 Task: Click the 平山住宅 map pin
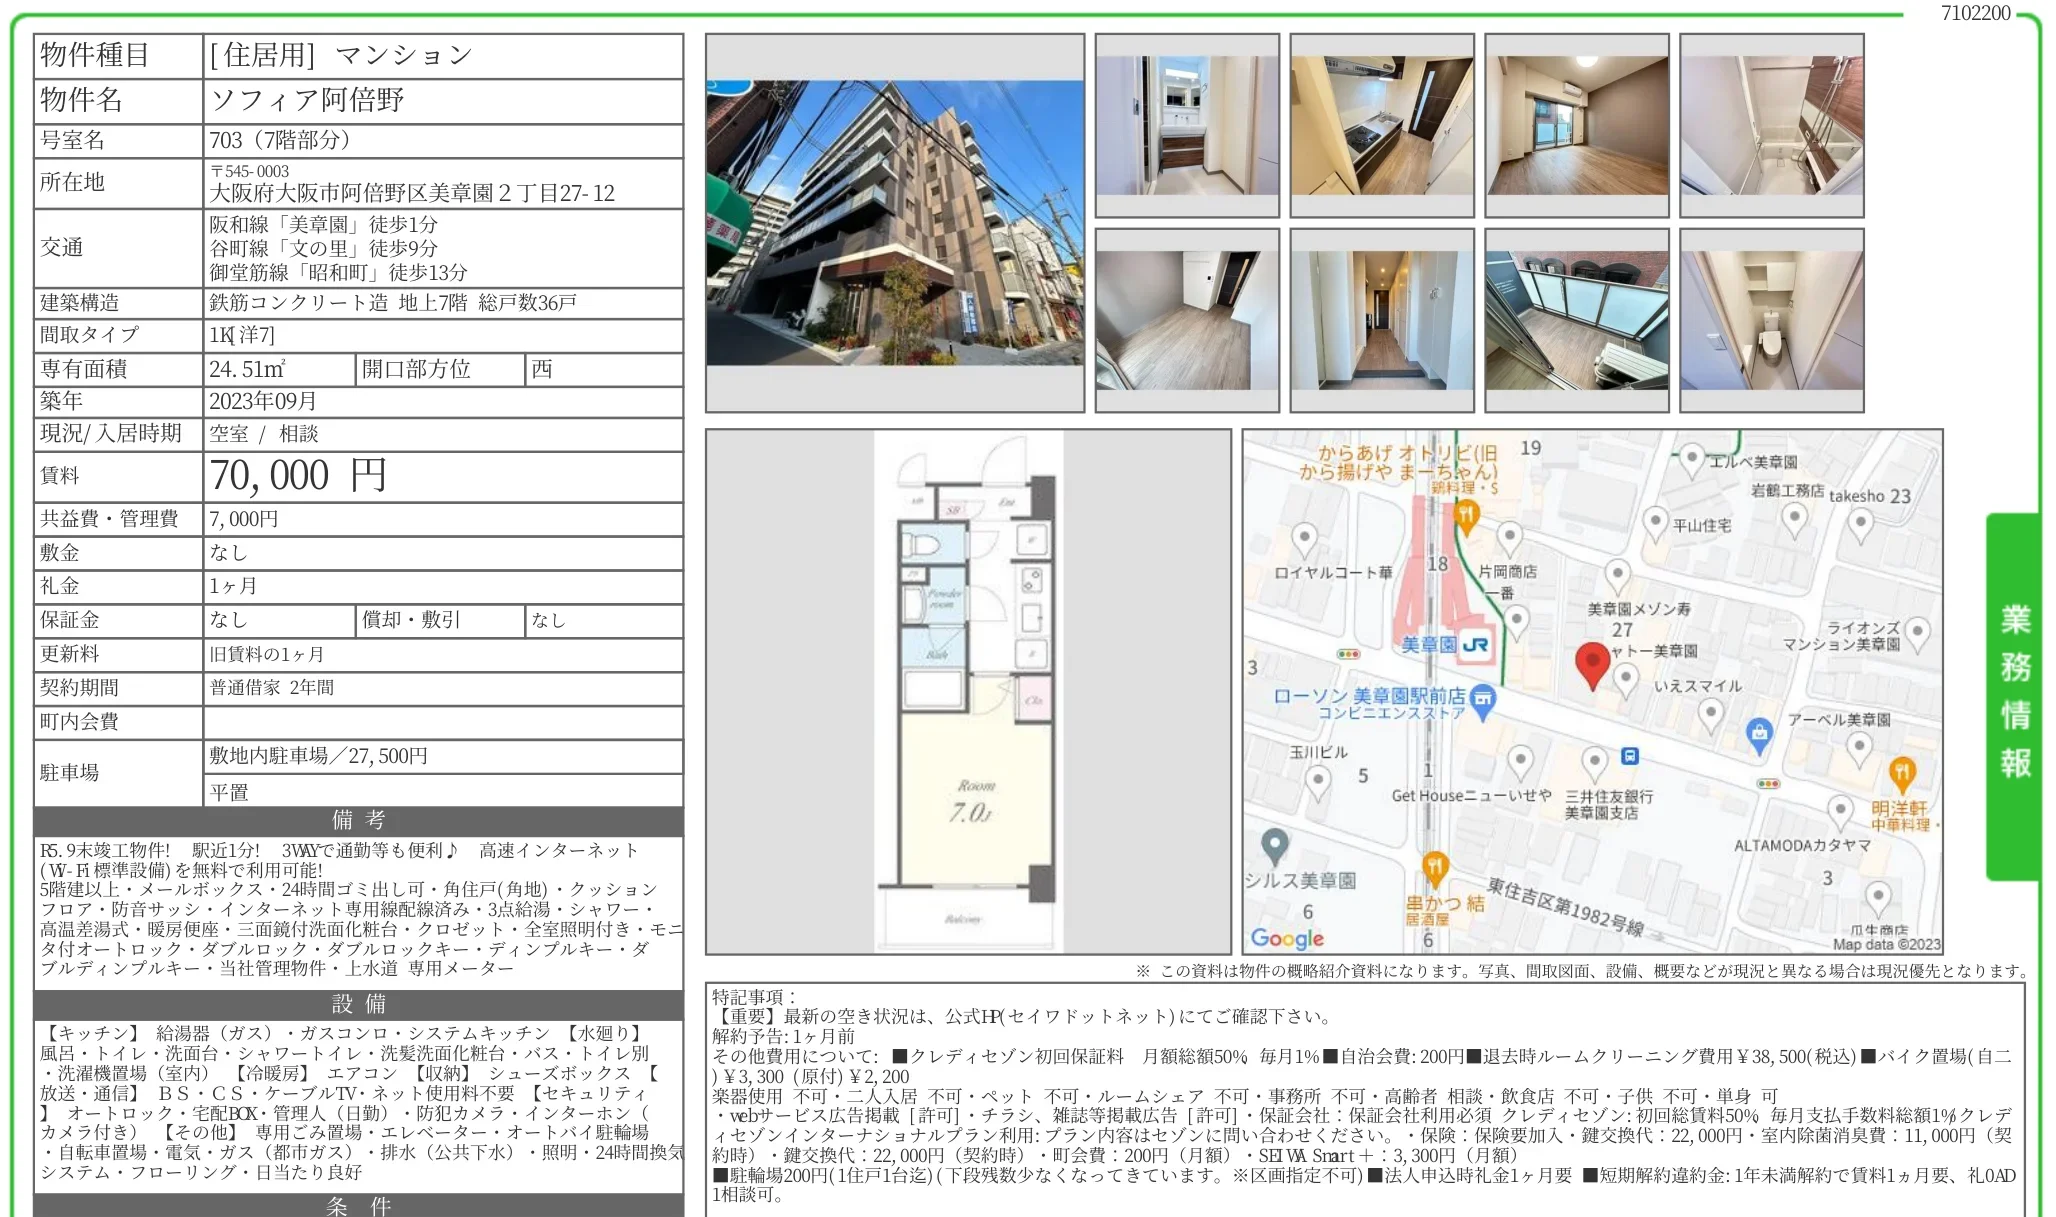[x=1656, y=523]
